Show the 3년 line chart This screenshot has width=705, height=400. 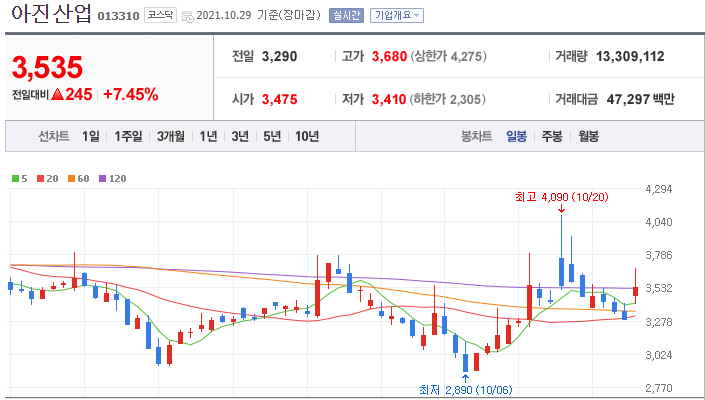point(240,136)
